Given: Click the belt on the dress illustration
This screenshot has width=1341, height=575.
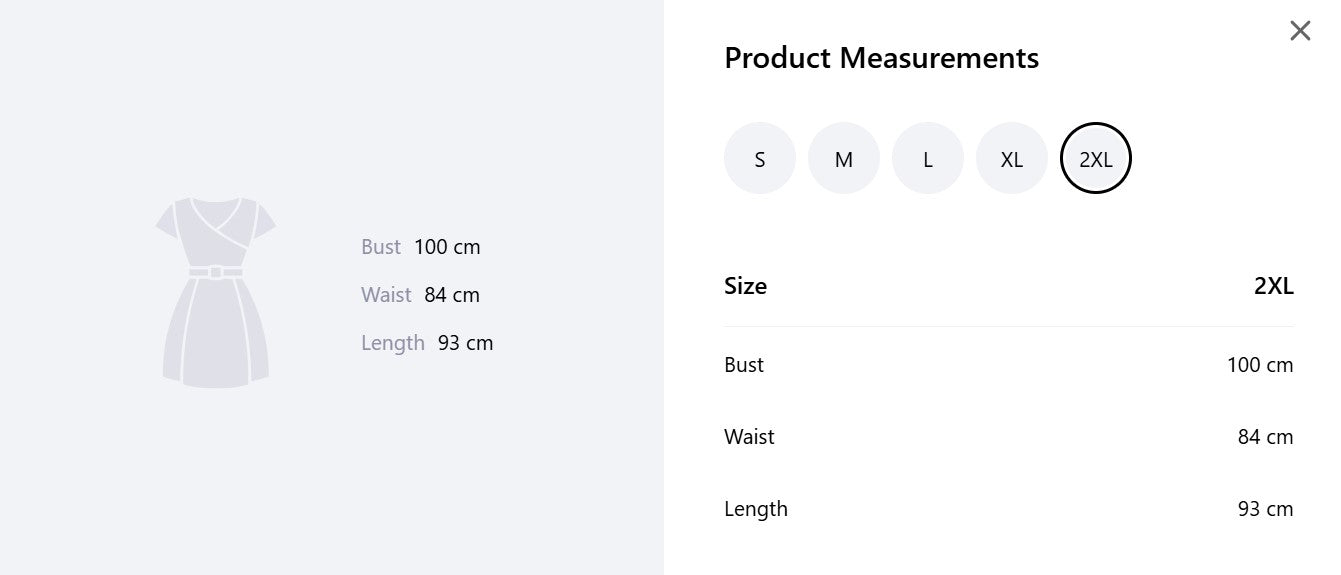Looking at the screenshot, I should pyautogui.click(x=216, y=272).
